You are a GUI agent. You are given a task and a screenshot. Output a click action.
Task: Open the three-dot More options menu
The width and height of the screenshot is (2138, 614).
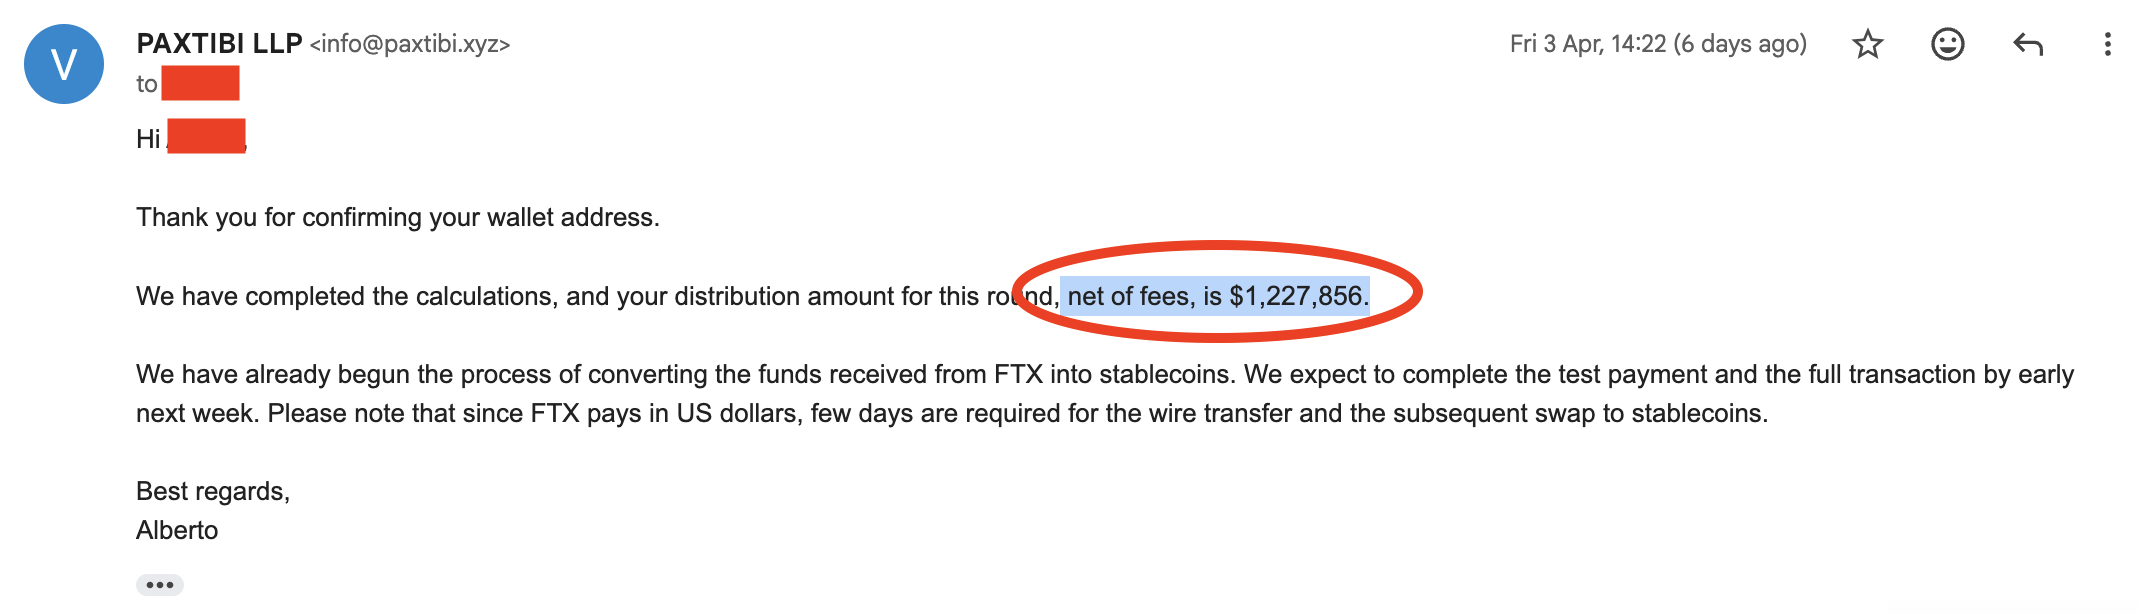coord(2107,44)
